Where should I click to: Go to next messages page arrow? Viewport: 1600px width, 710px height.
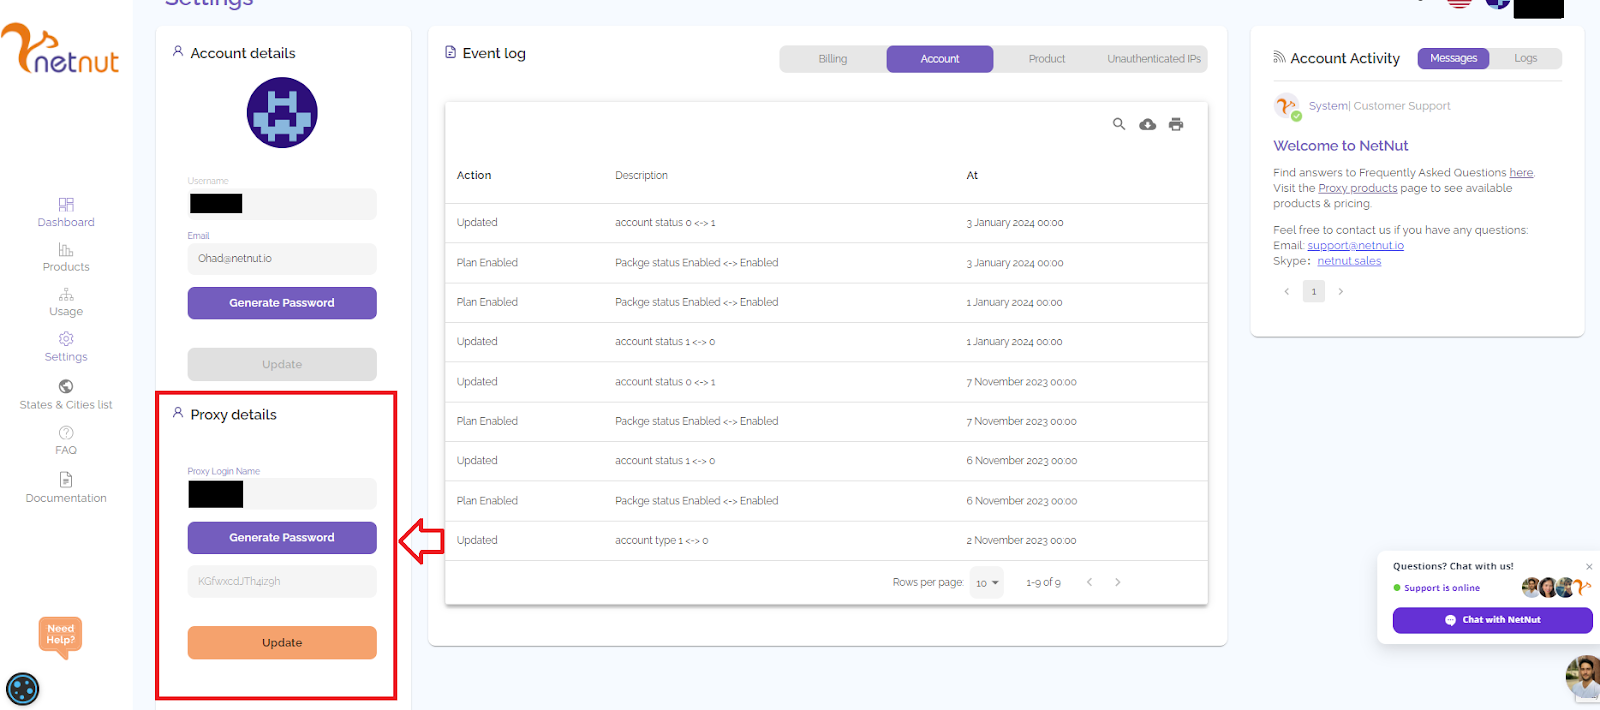1341,292
